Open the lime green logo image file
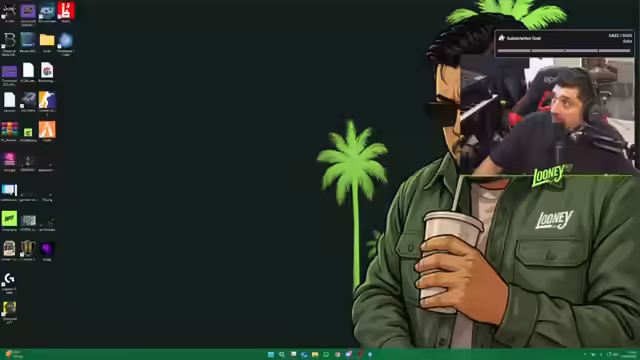 click(x=9, y=218)
